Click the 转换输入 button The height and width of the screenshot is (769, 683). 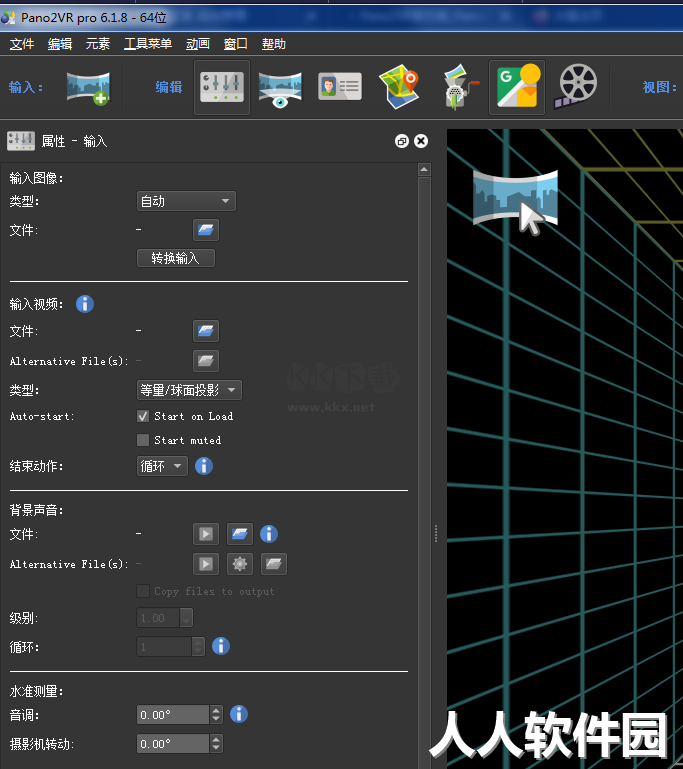[x=176, y=258]
